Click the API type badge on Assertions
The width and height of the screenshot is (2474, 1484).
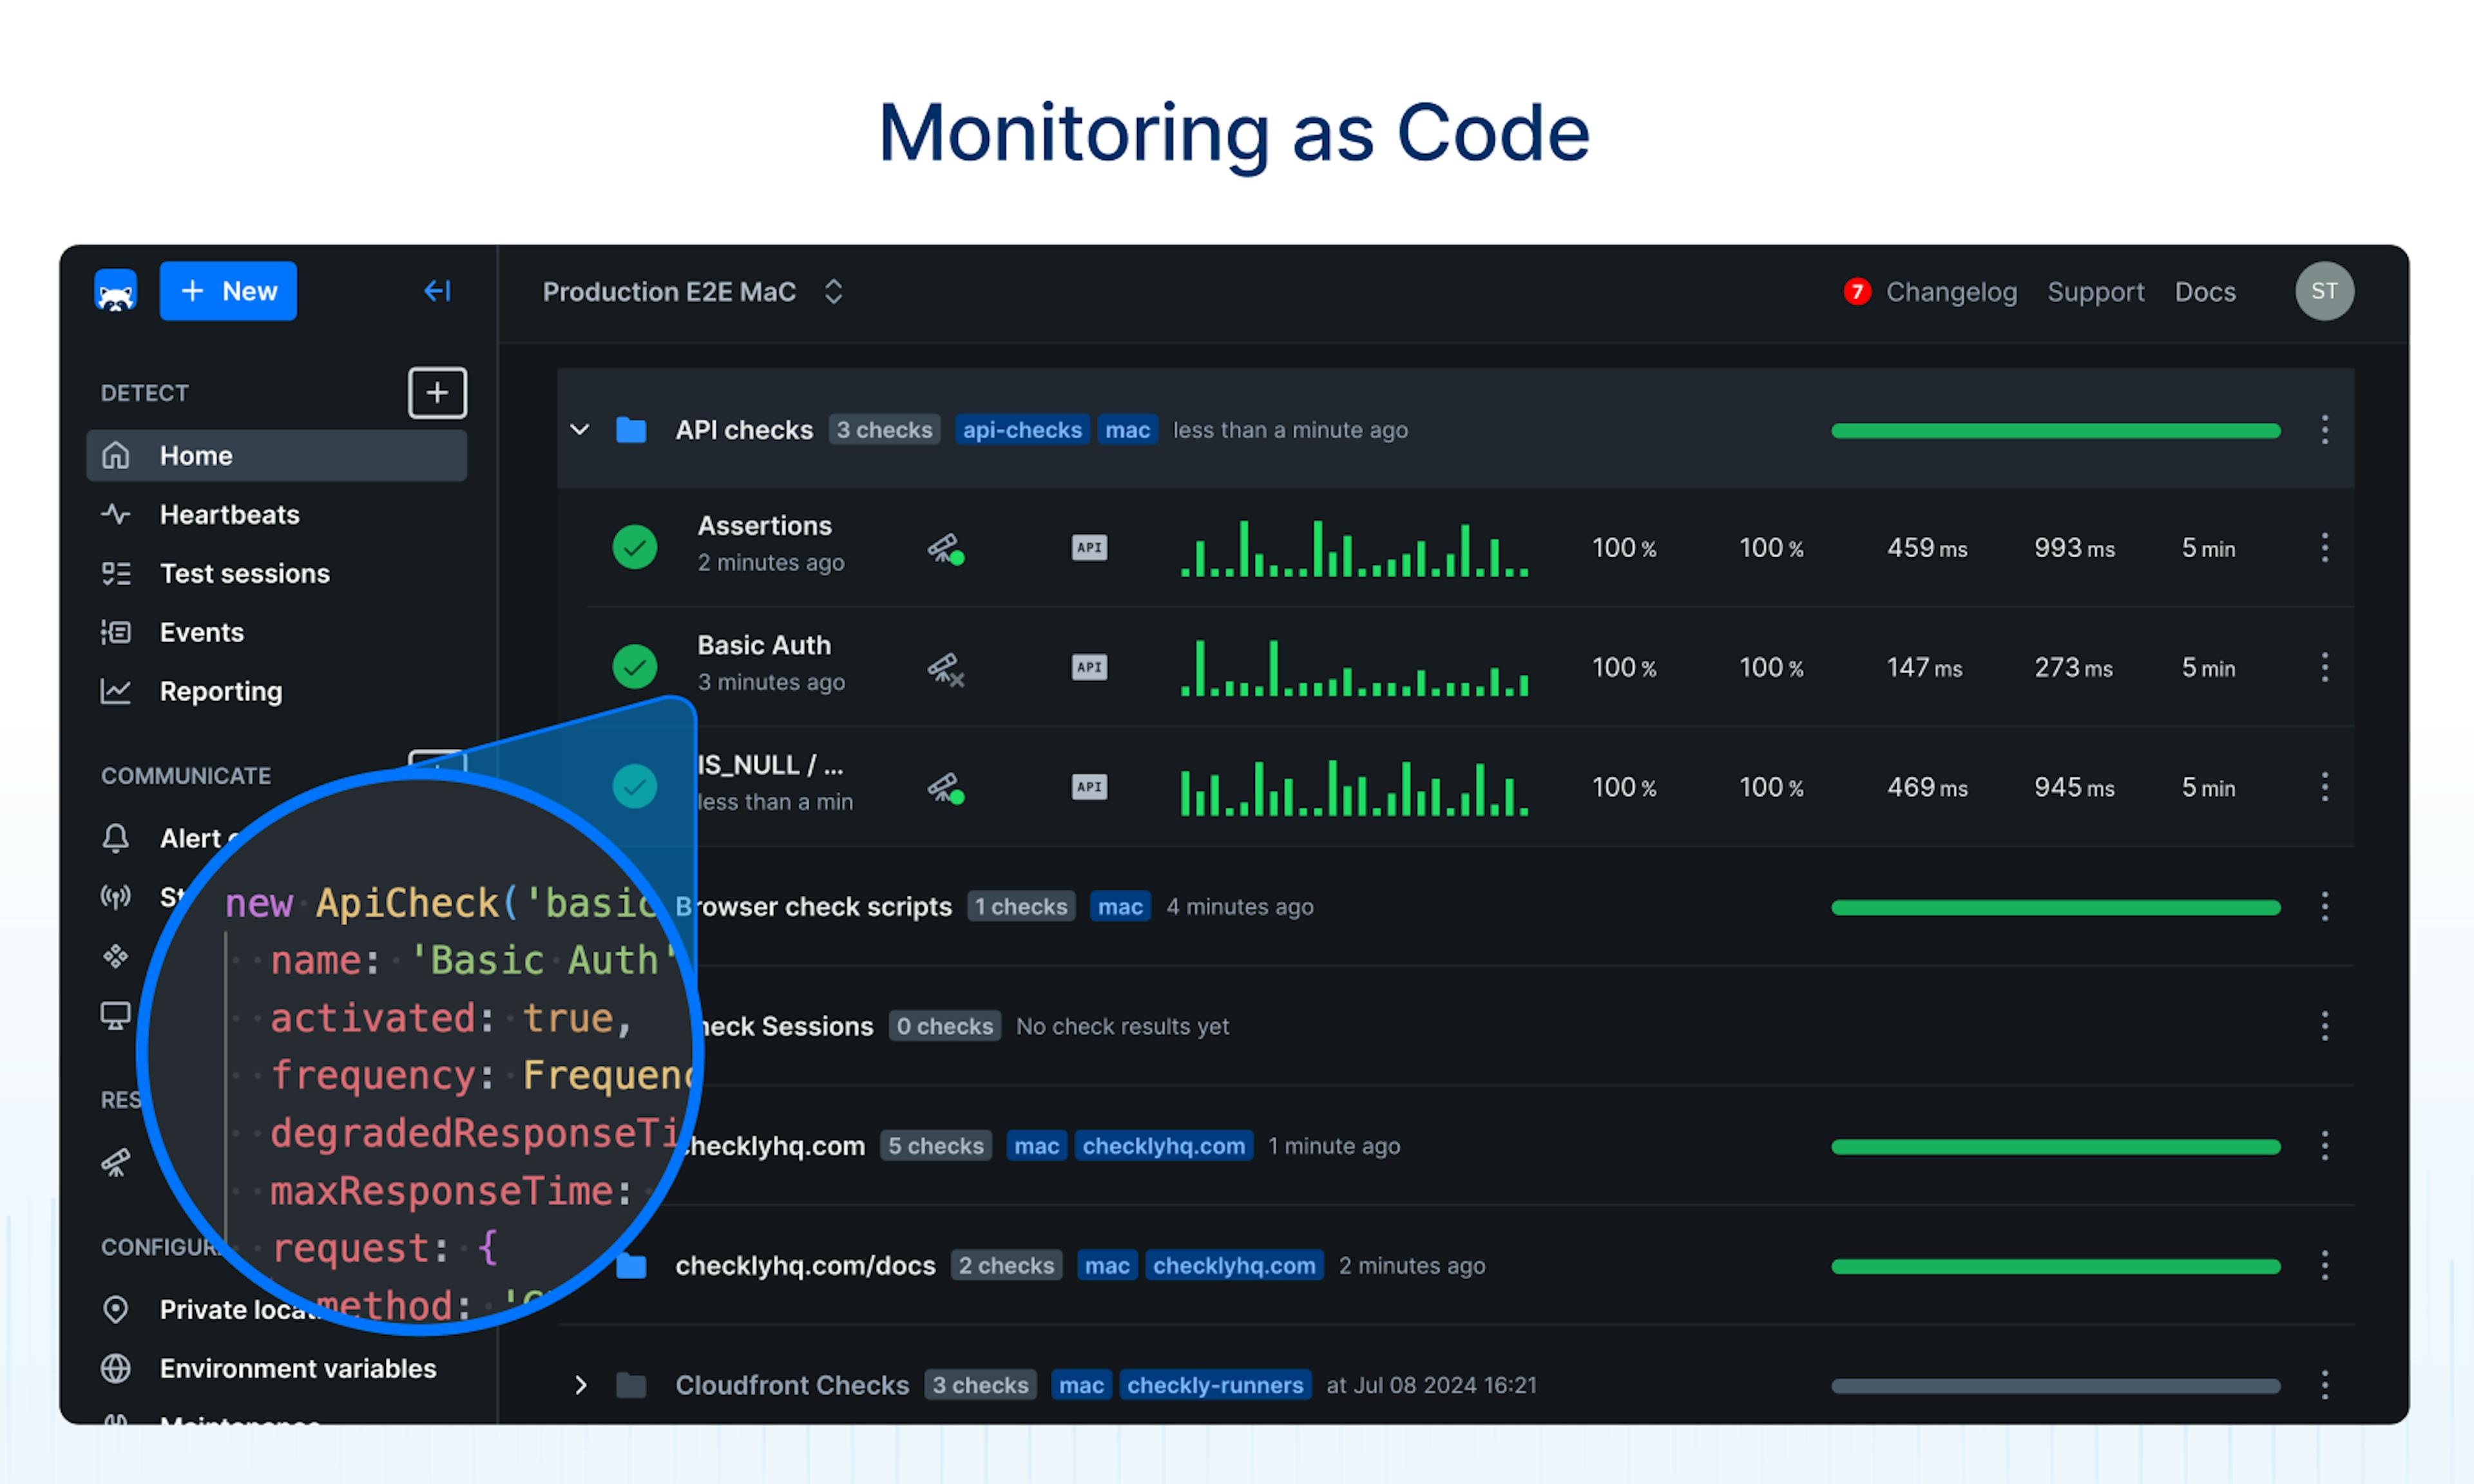(1089, 547)
